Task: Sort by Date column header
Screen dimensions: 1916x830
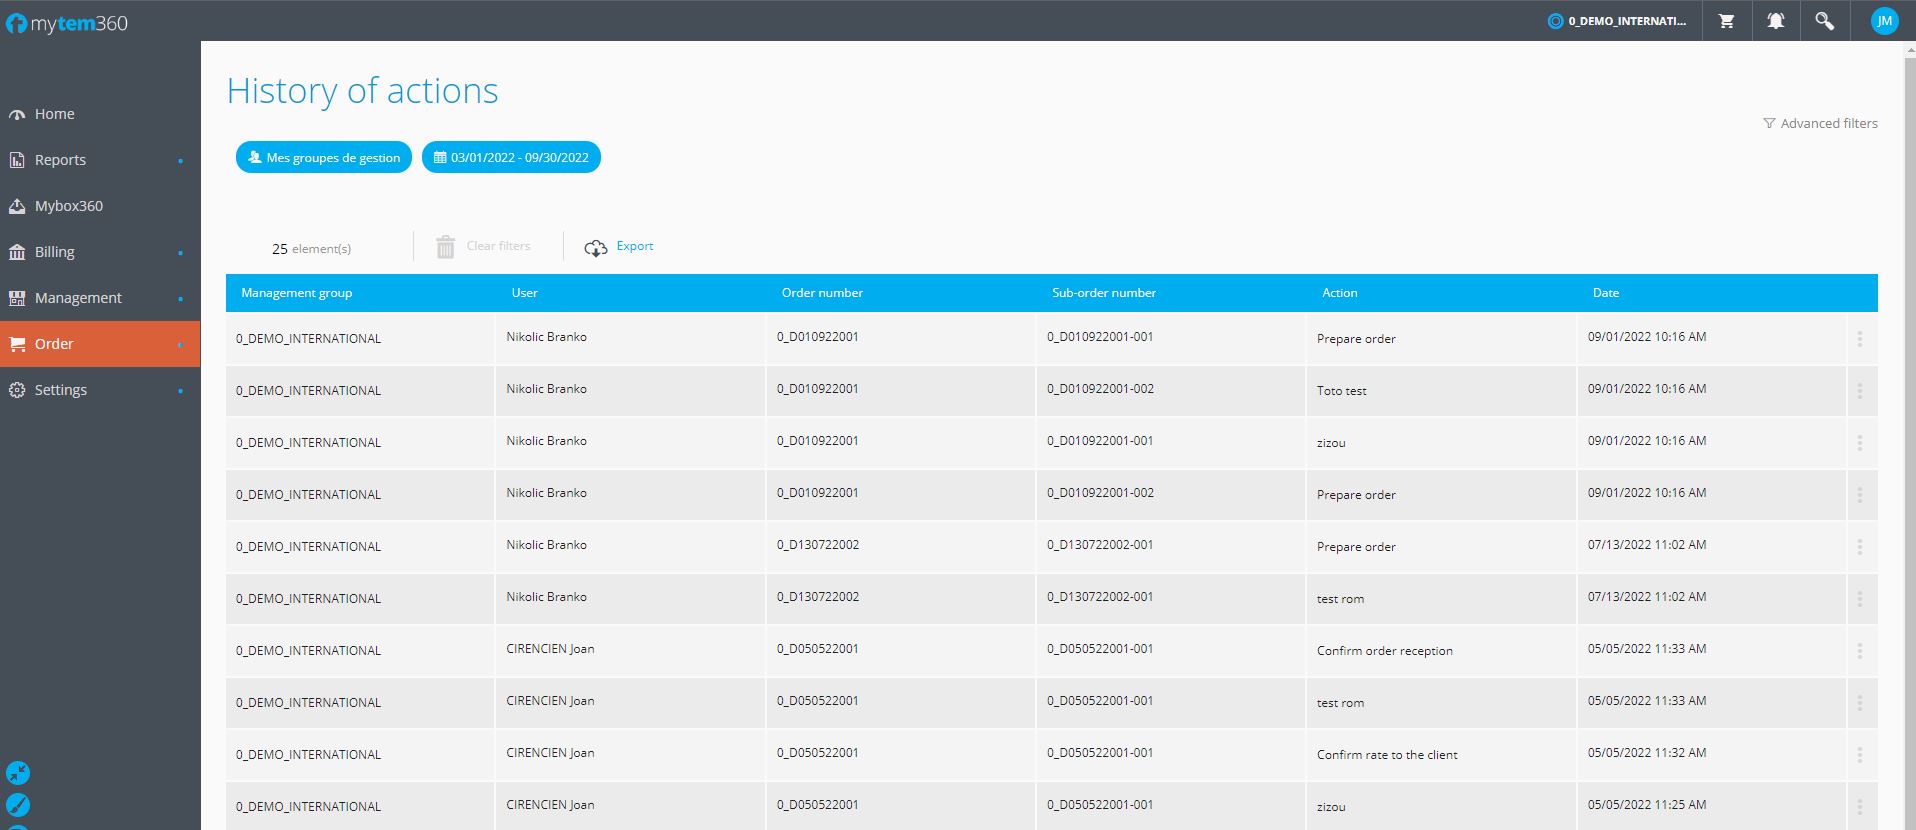Action: click(1606, 293)
